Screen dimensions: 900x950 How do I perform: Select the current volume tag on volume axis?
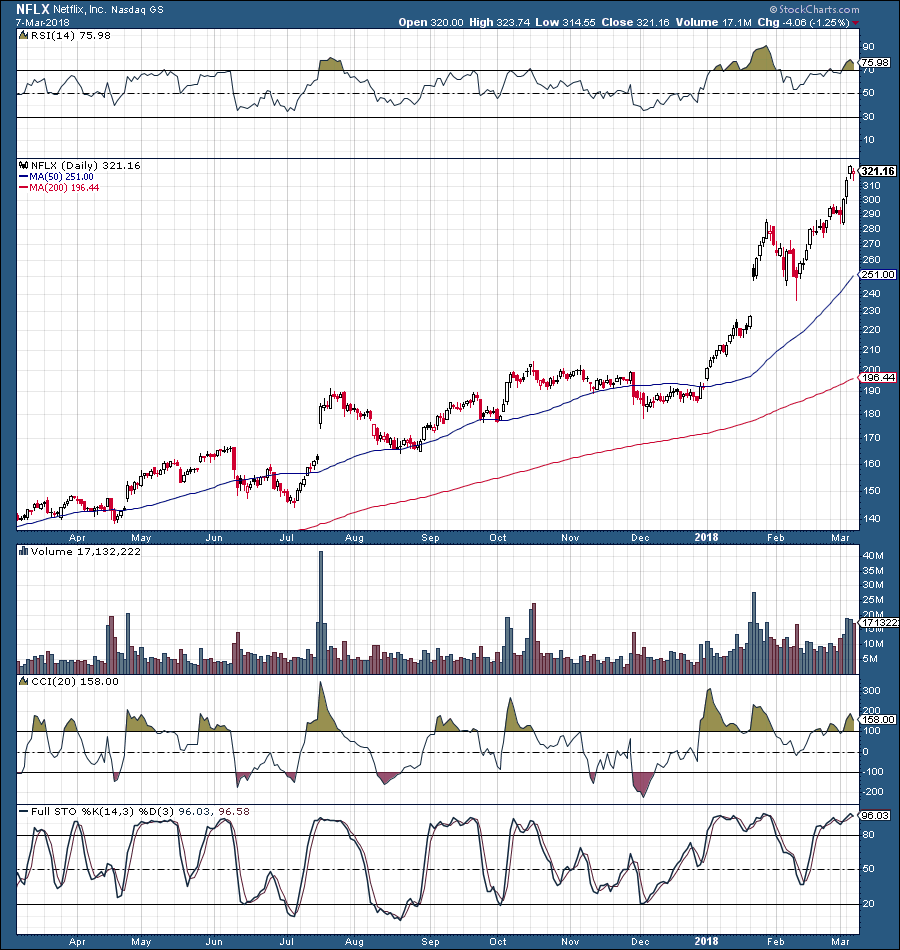coord(879,623)
